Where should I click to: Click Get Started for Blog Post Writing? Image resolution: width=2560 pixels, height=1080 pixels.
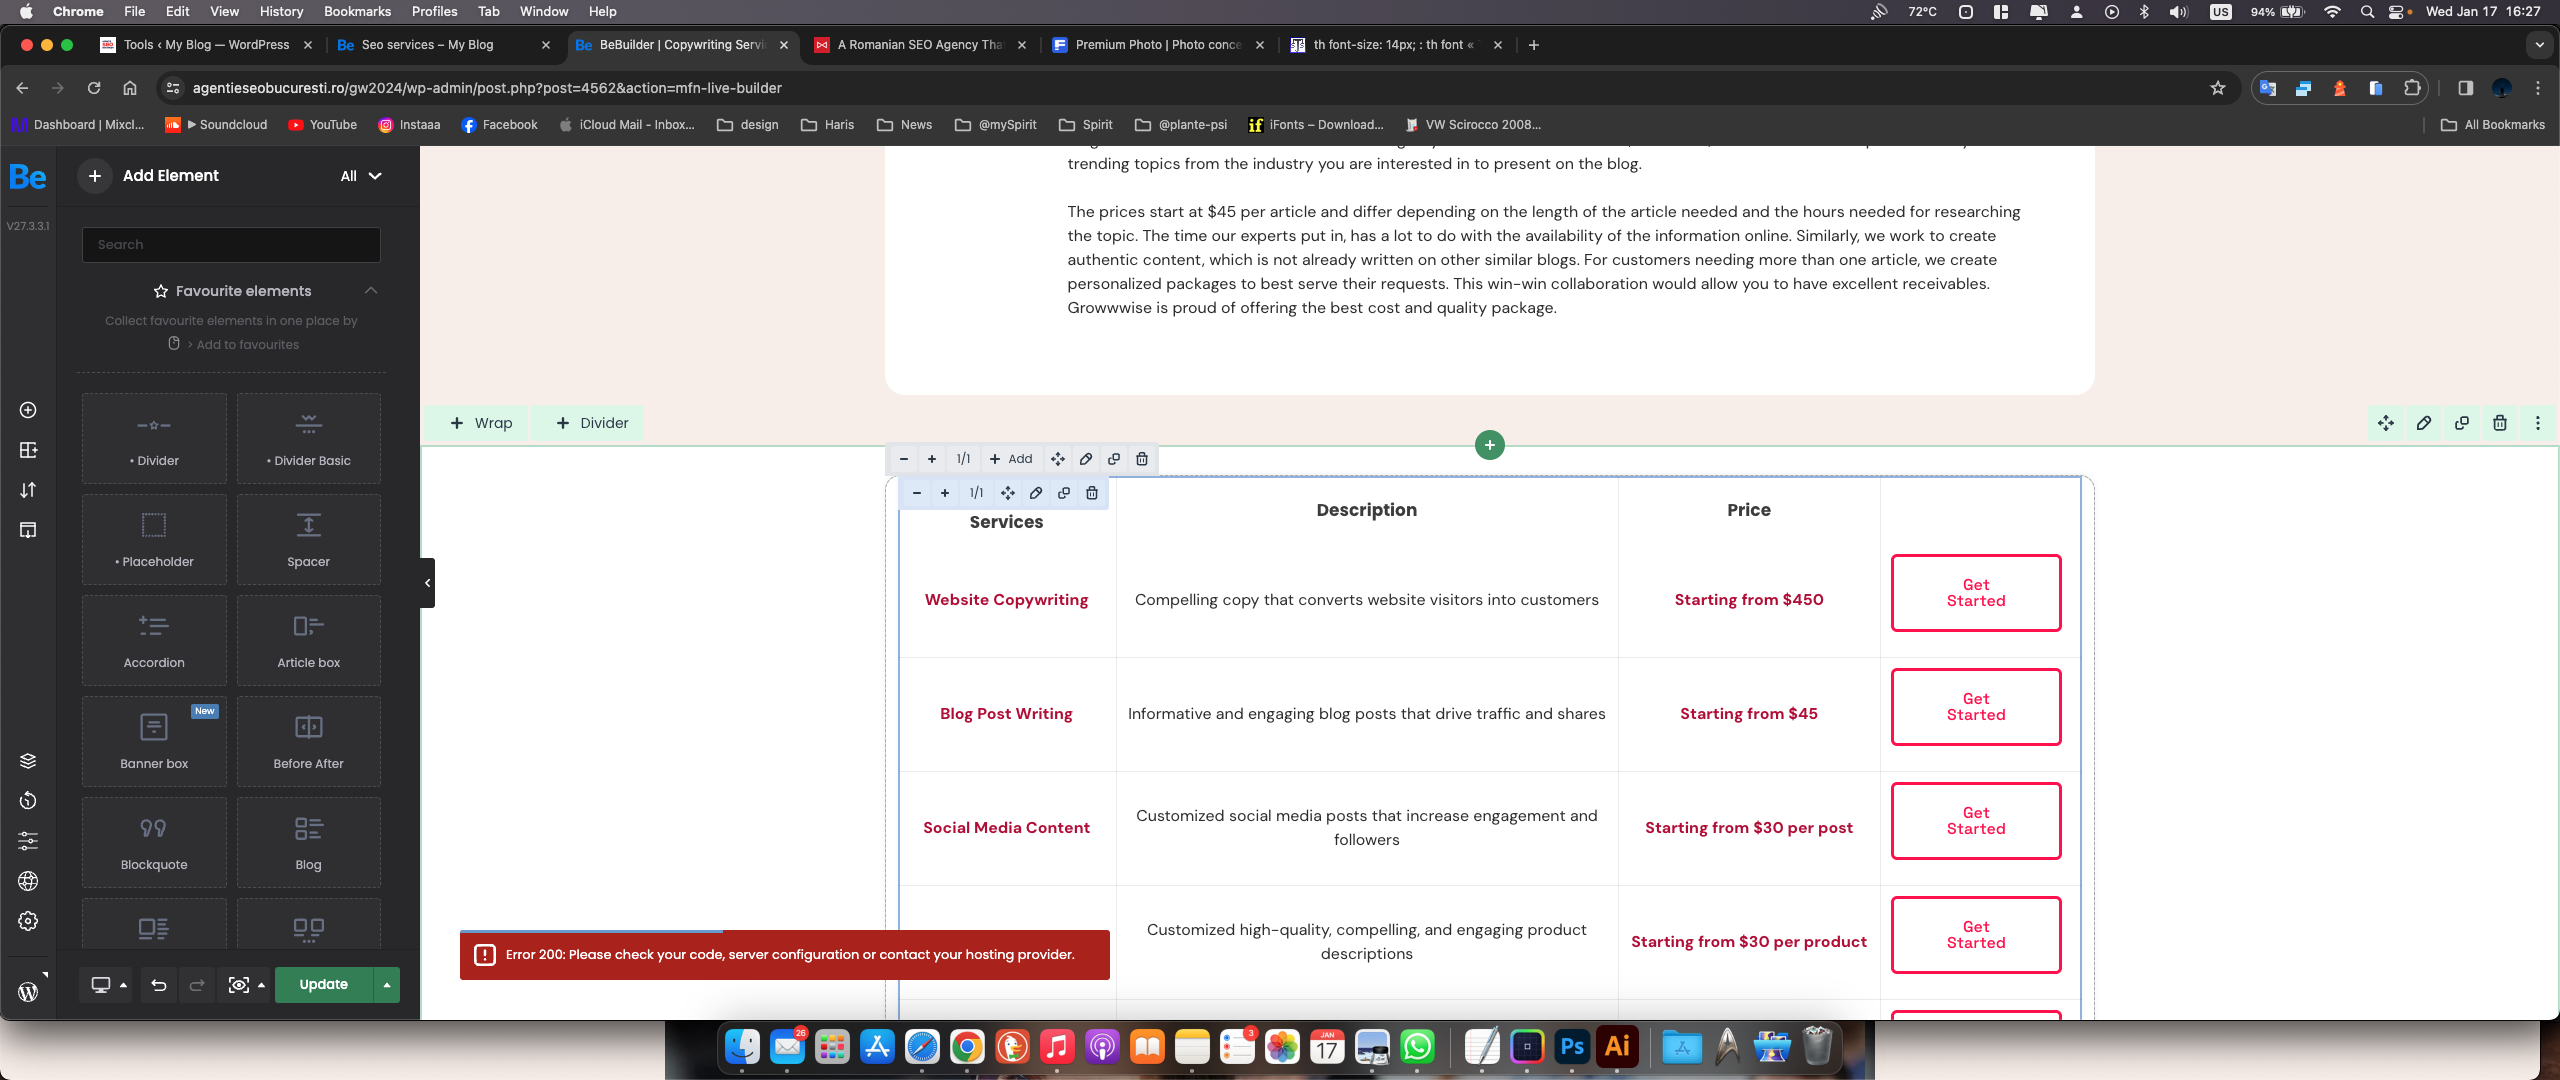point(1976,705)
